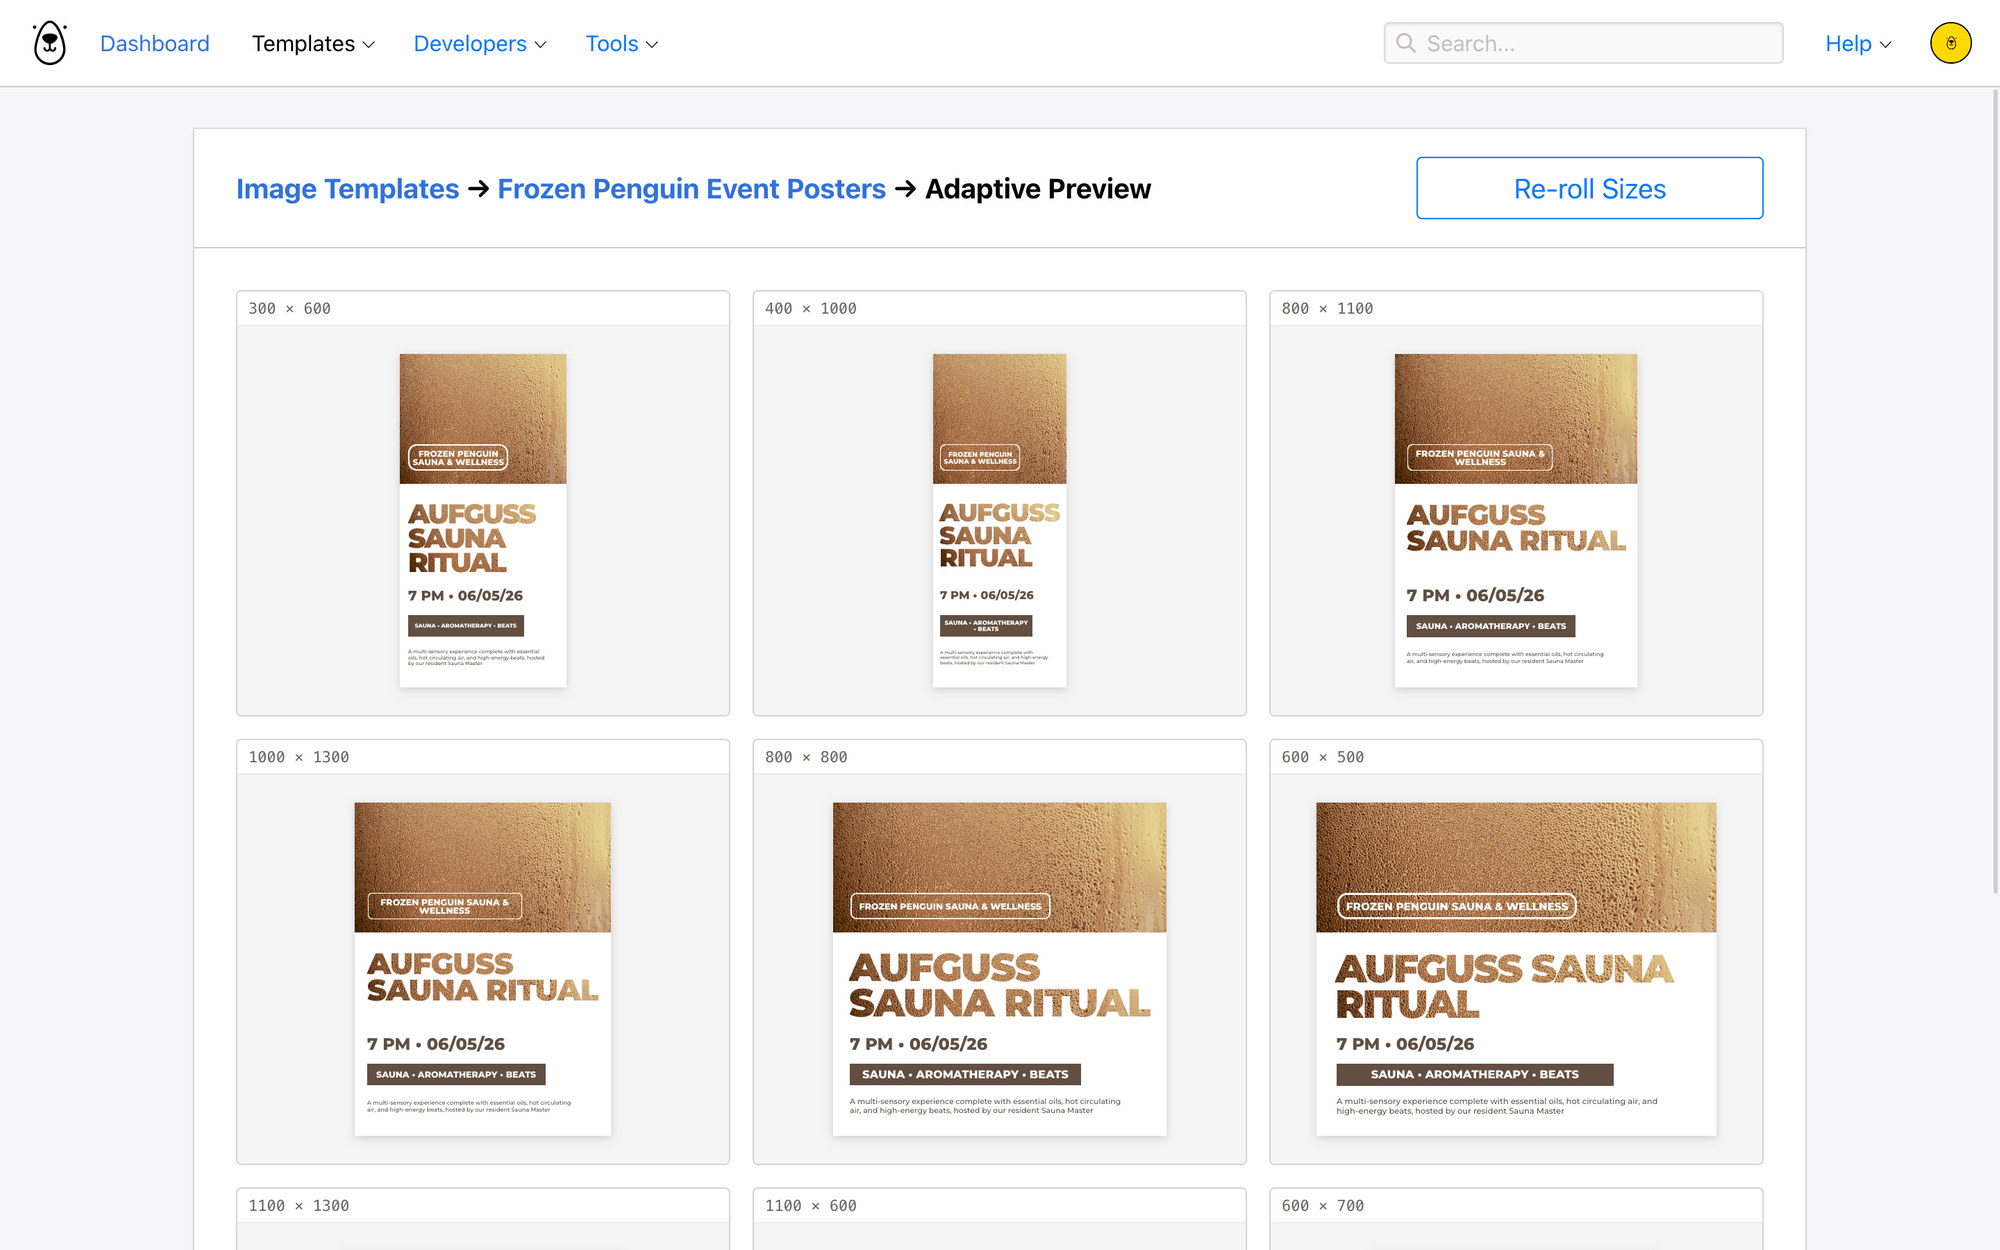The width and height of the screenshot is (2000, 1250).
Task: Click the 600 × 700 size label
Action: pyautogui.click(x=1323, y=1206)
